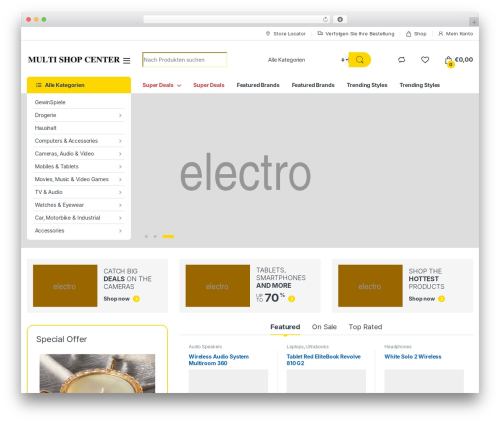The width and height of the screenshot is (500, 423).
Task: Click the hottest products electro thumbnail
Action: click(370, 286)
